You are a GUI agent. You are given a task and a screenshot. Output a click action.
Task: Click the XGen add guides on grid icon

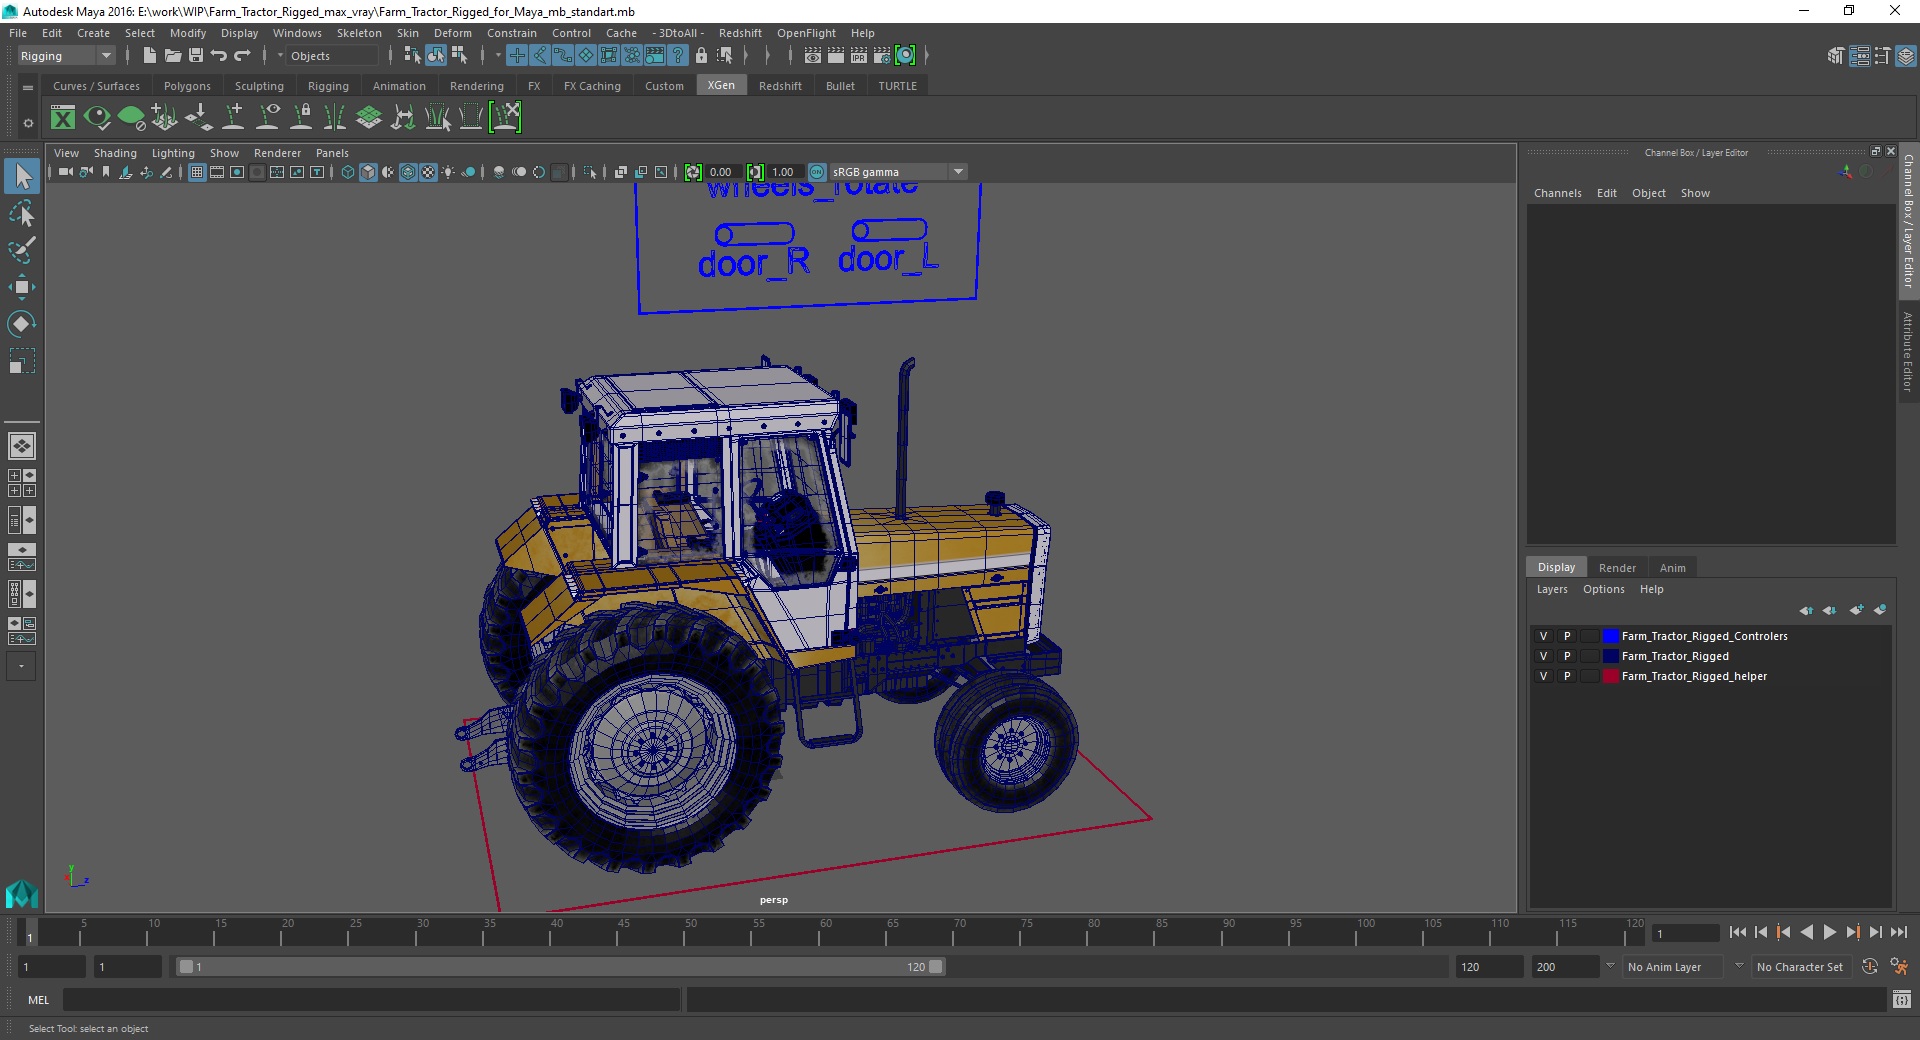tap(165, 118)
